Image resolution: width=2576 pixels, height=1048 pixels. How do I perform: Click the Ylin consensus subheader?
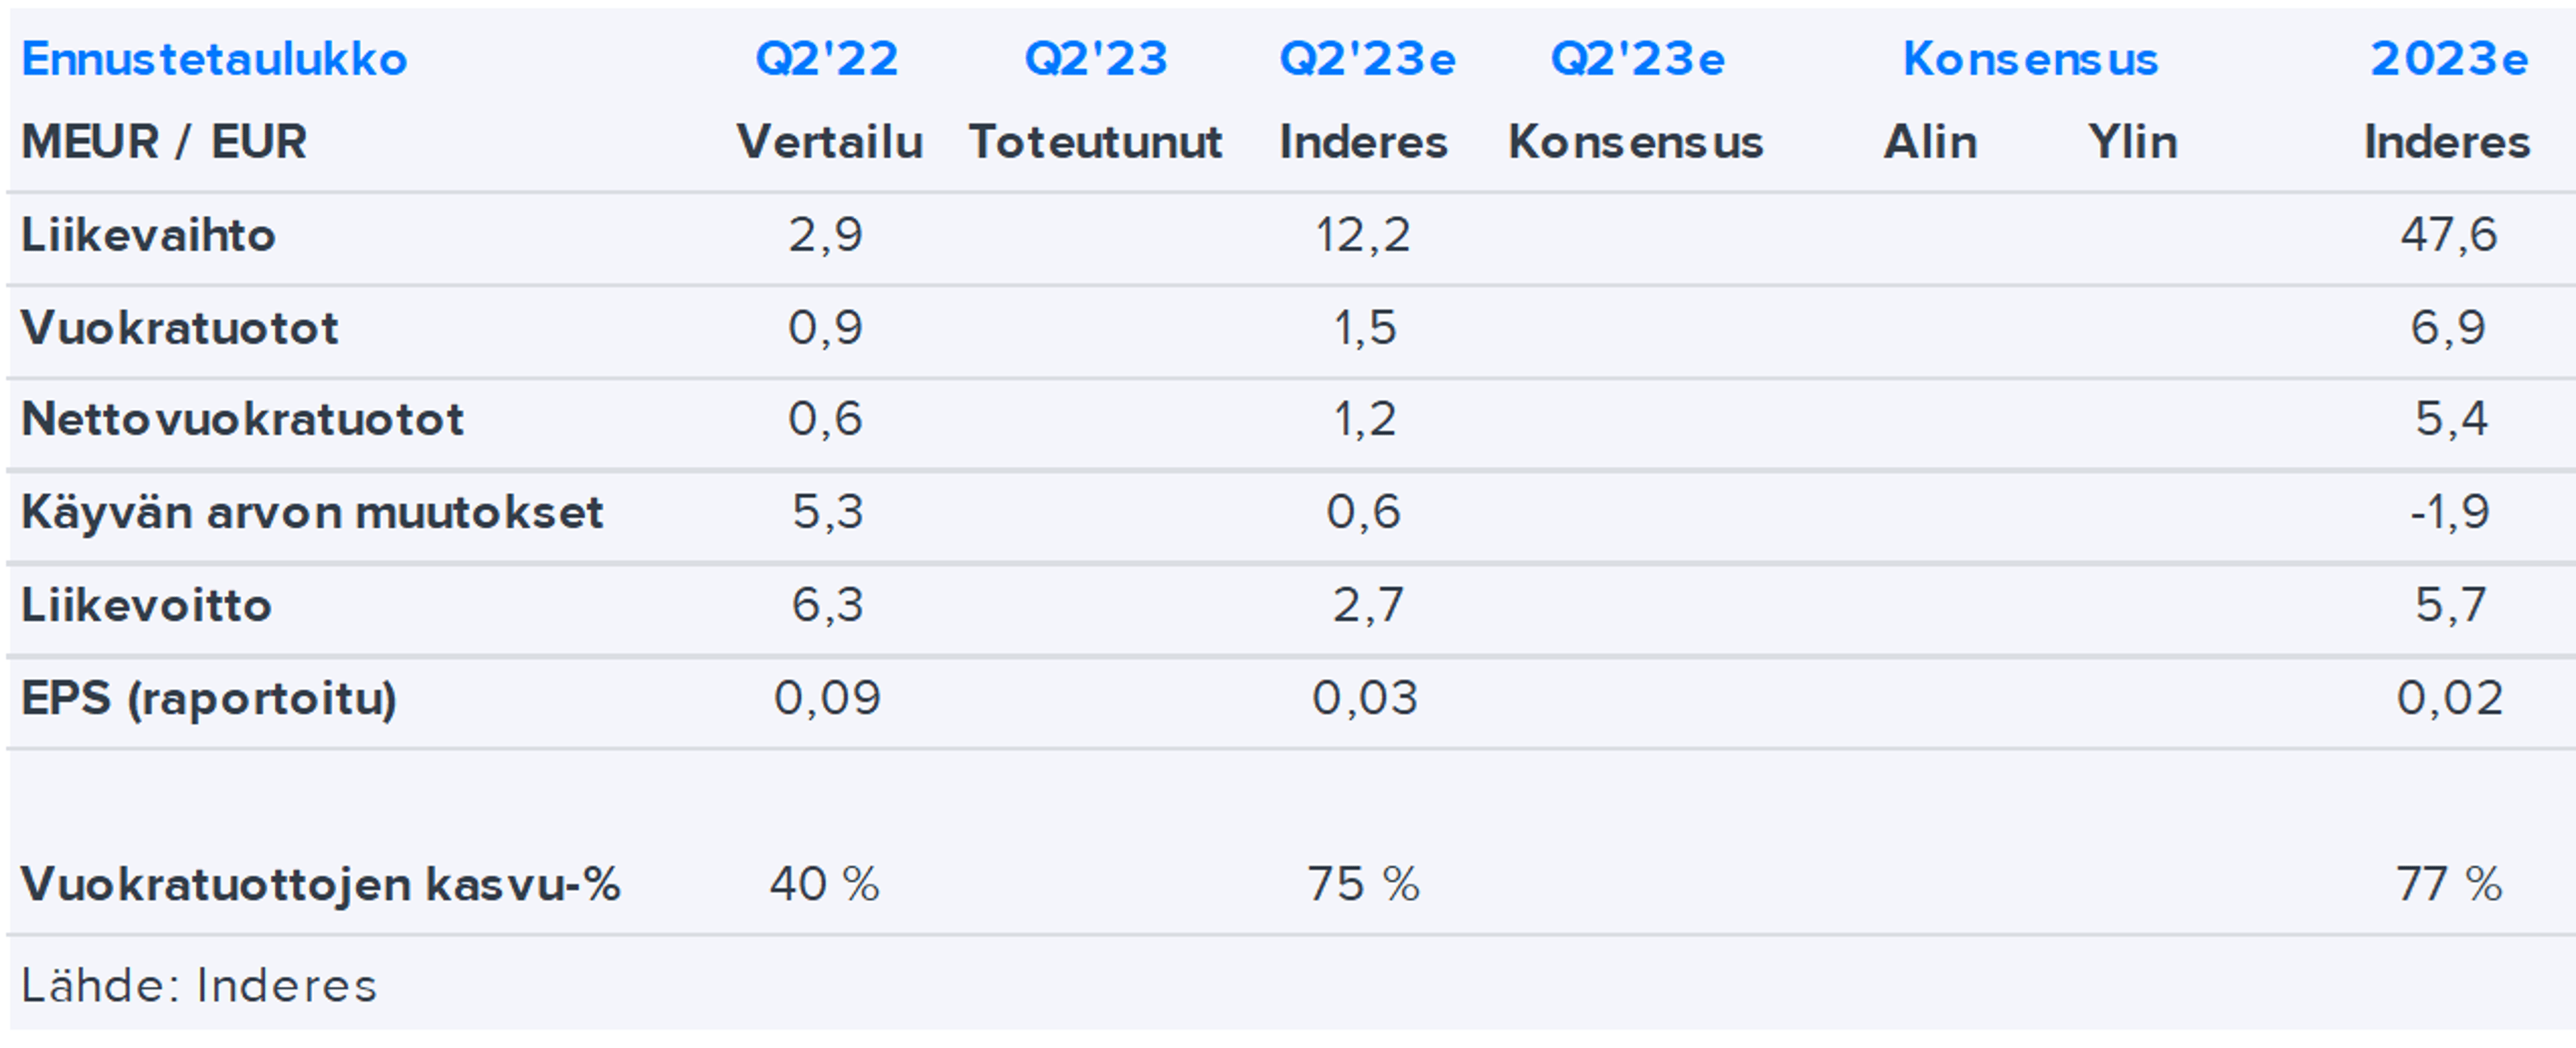(2132, 142)
